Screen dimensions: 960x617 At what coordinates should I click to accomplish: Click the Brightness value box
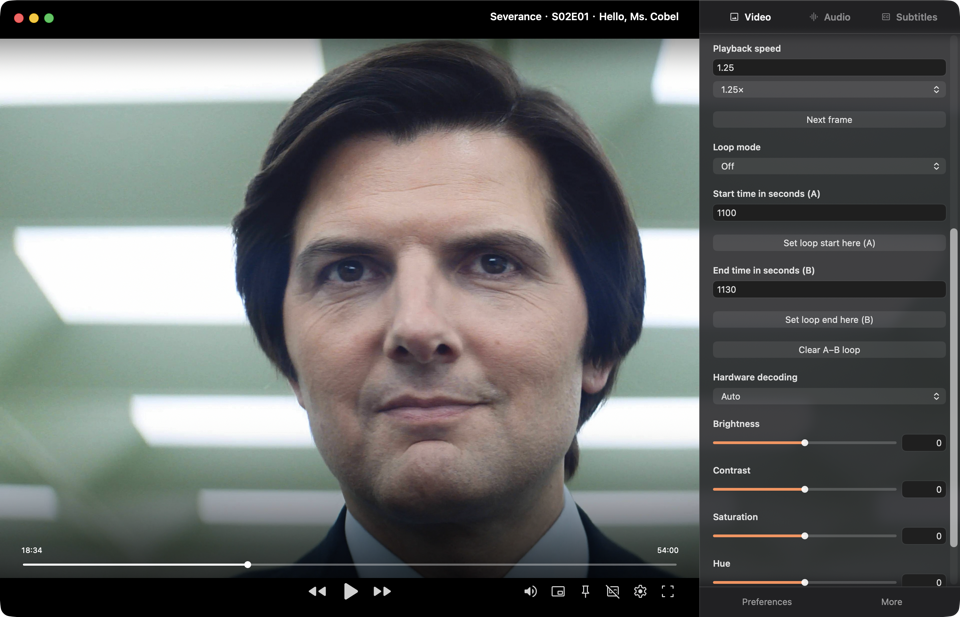click(924, 443)
